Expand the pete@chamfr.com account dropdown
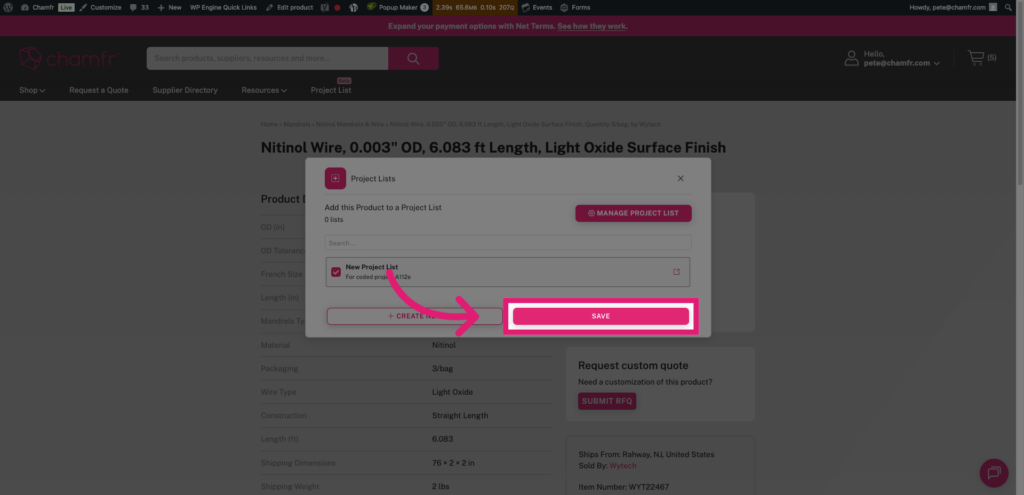 click(x=902, y=63)
